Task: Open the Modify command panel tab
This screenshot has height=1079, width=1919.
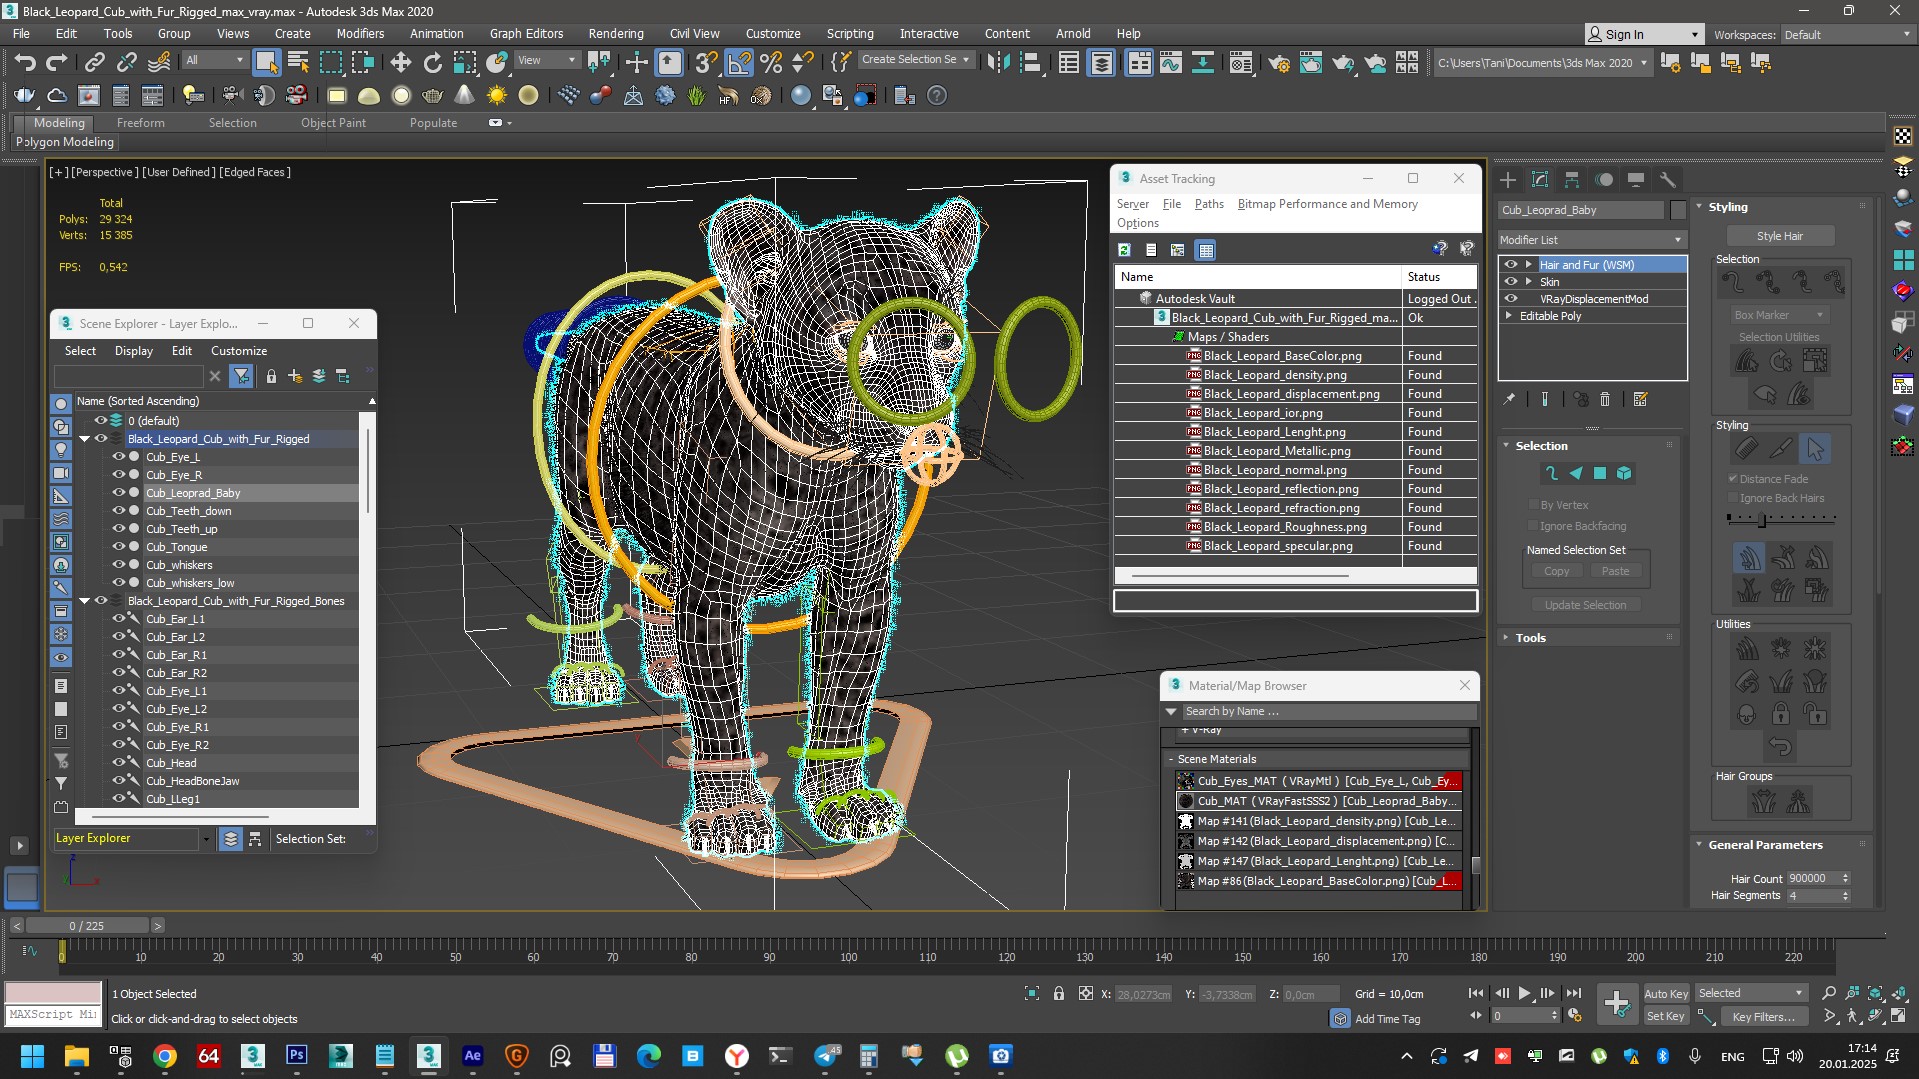Action: click(1540, 180)
